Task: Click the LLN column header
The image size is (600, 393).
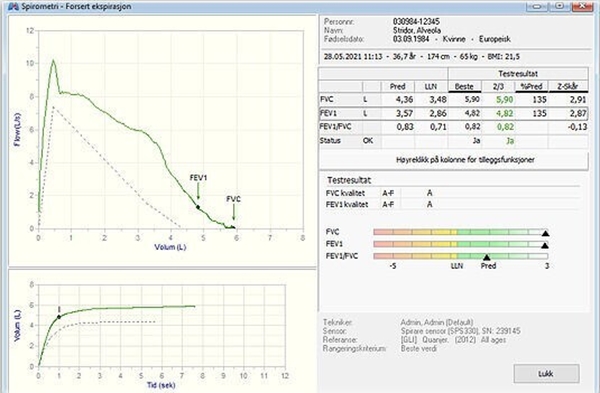Action: (431, 86)
